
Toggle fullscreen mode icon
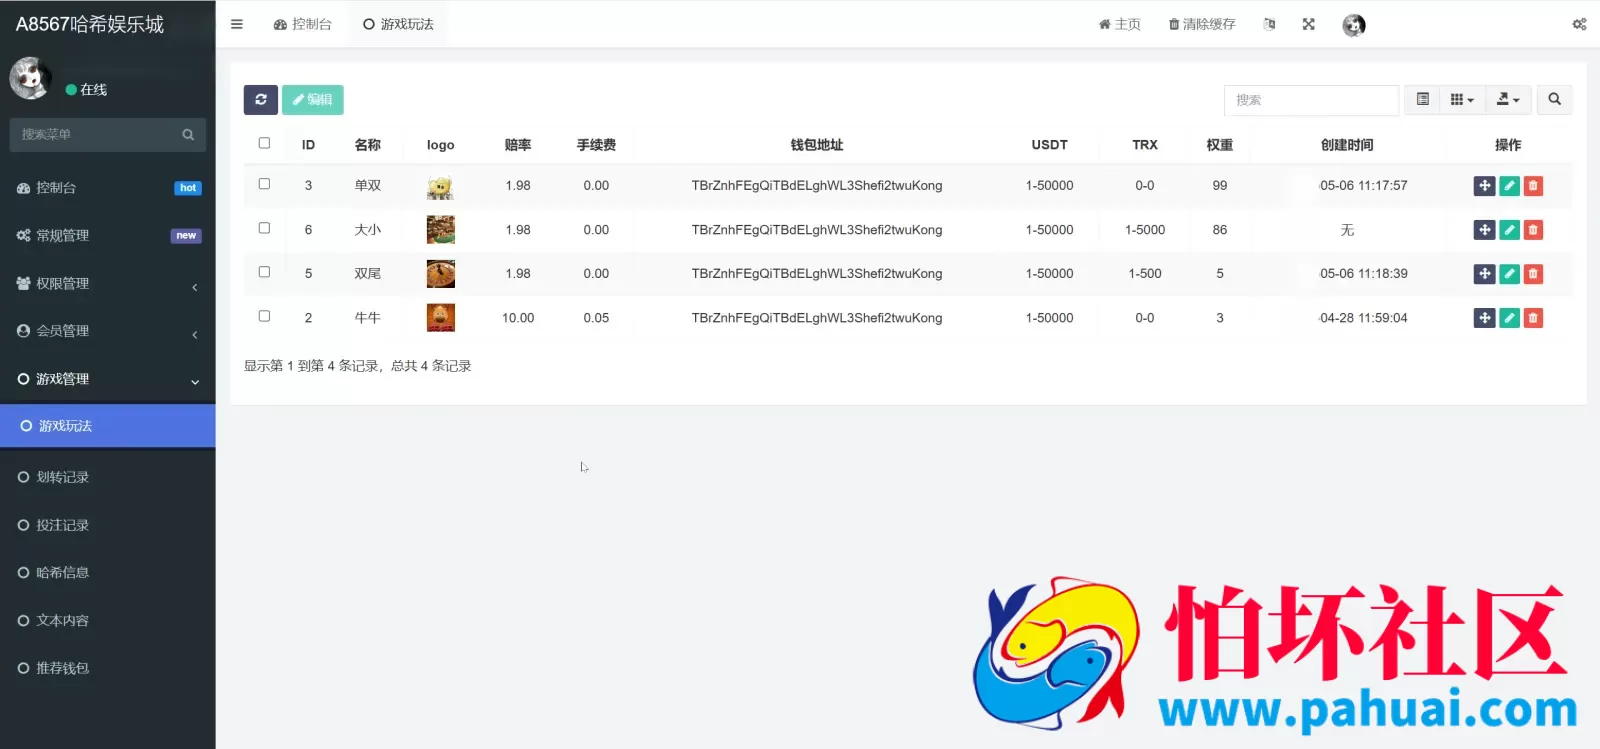(x=1308, y=24)
